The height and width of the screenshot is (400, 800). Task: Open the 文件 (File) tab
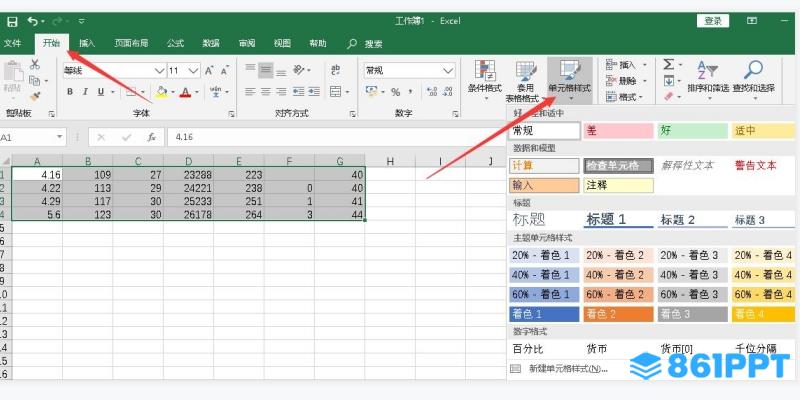(x=12, y=44)
